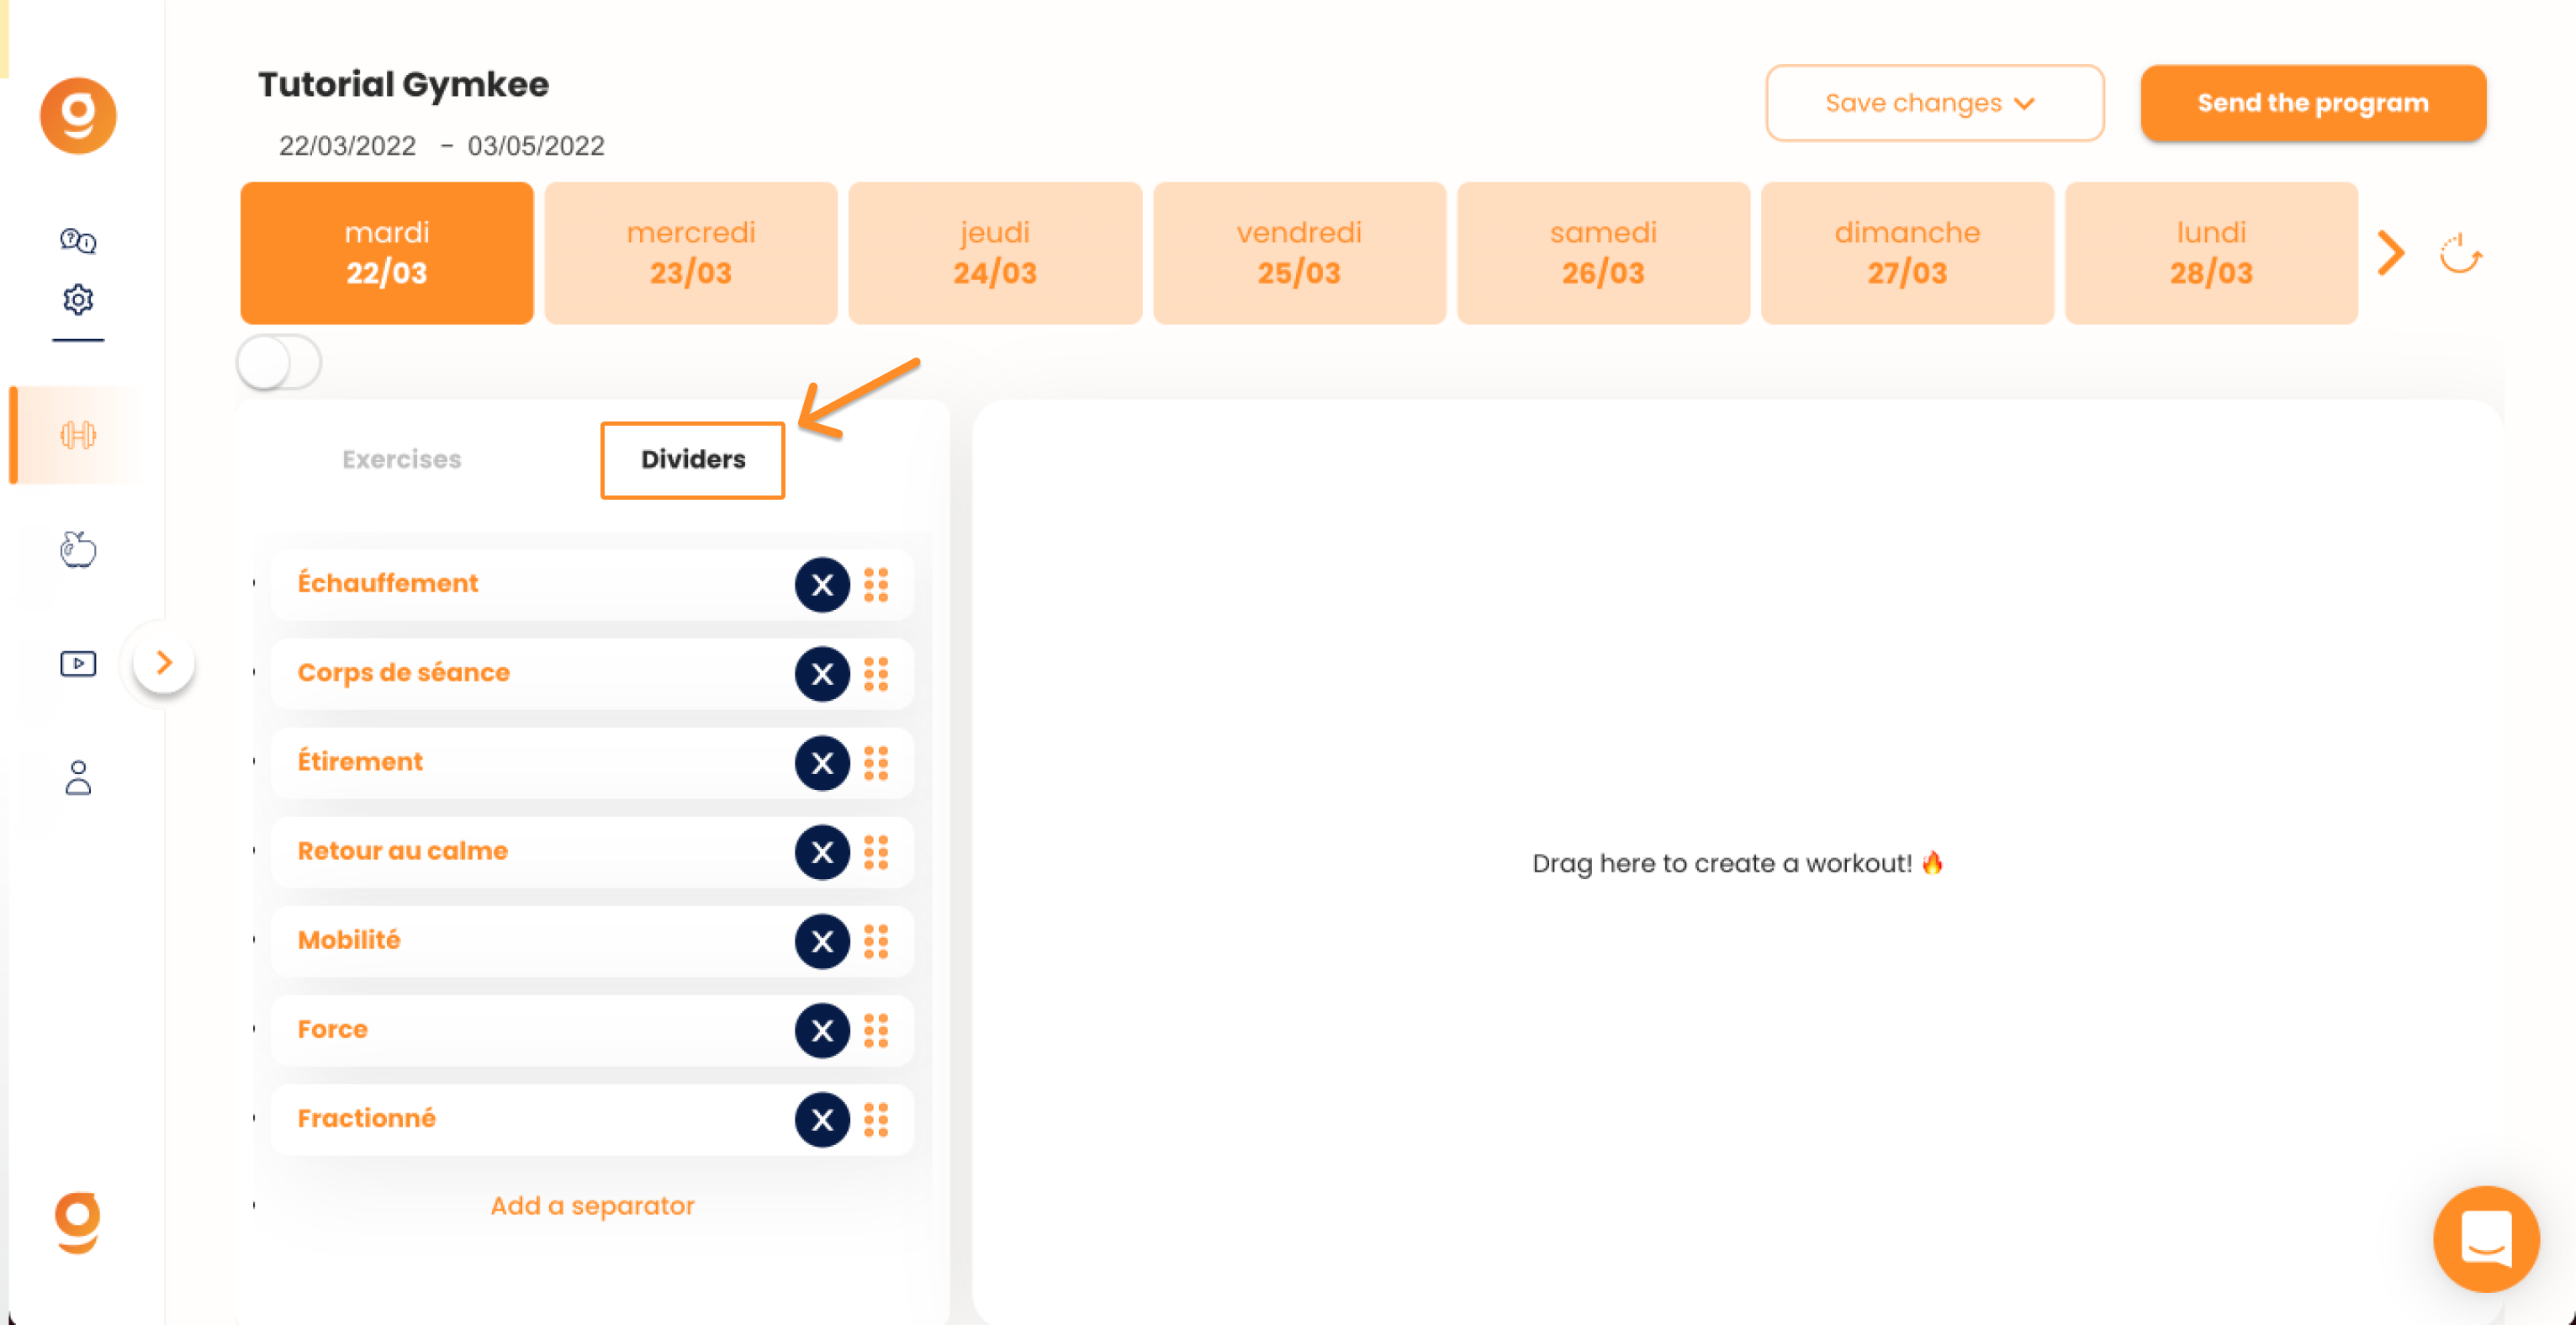This screenshot has height=1325, width=2576.
Task: Go to next week with the chevron
Action: pos(2391,253)
